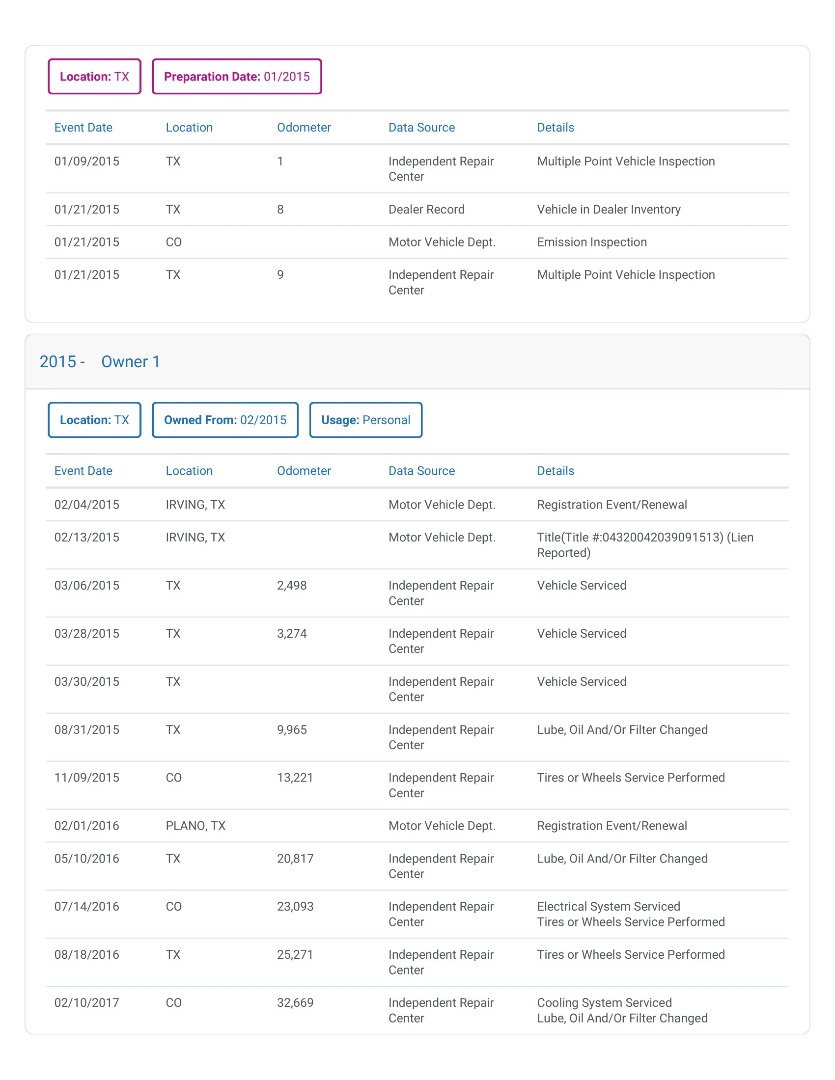Image resolution: width=835 pixels, height=1080 pixels.
Task: Click Odometer column header in top table
Action: click(304, 128)
